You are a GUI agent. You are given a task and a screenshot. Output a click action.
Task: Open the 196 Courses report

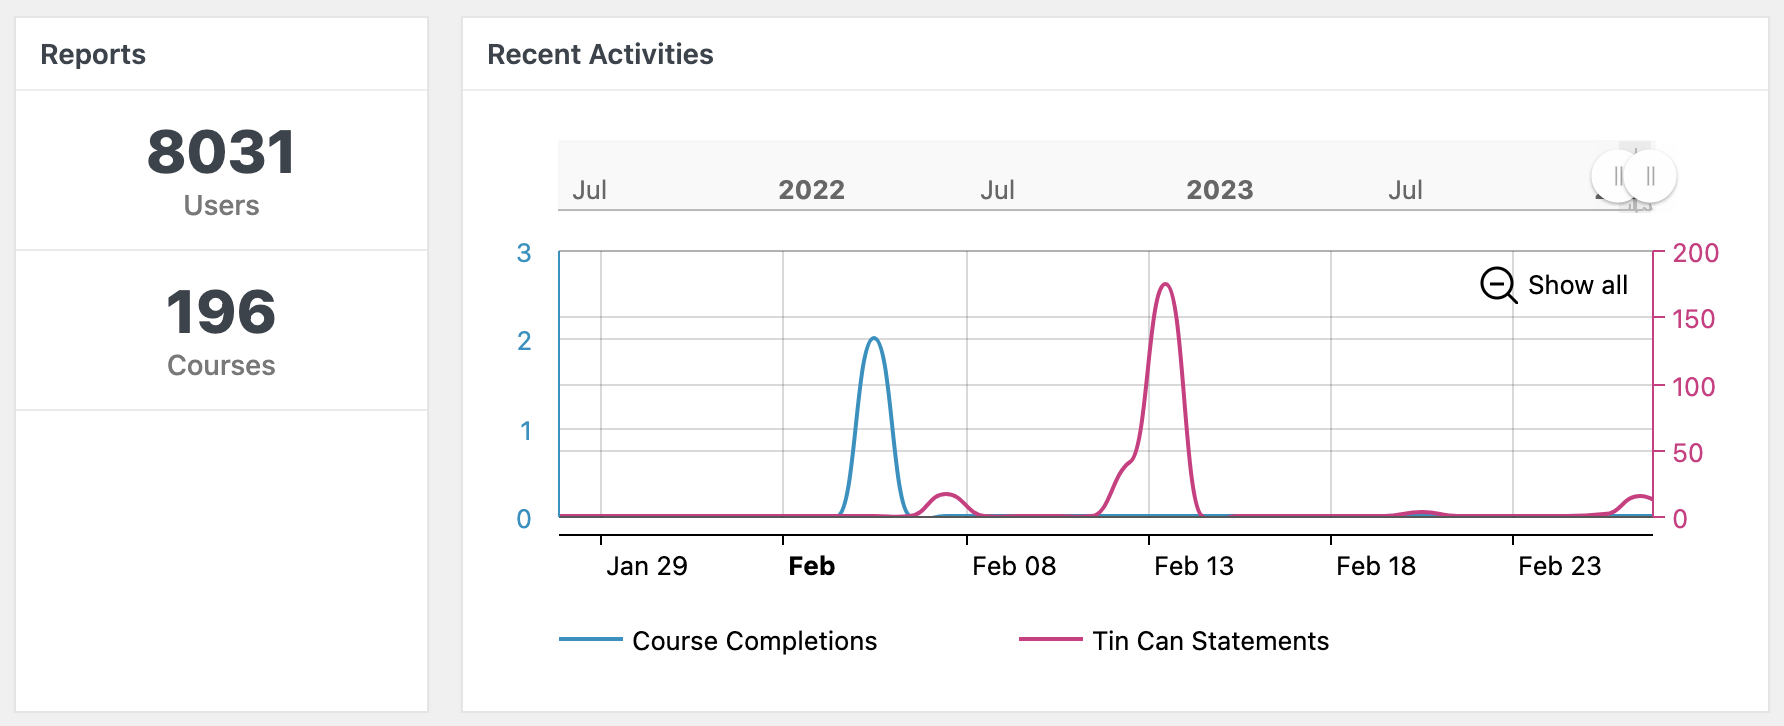(x=221, y=330)
